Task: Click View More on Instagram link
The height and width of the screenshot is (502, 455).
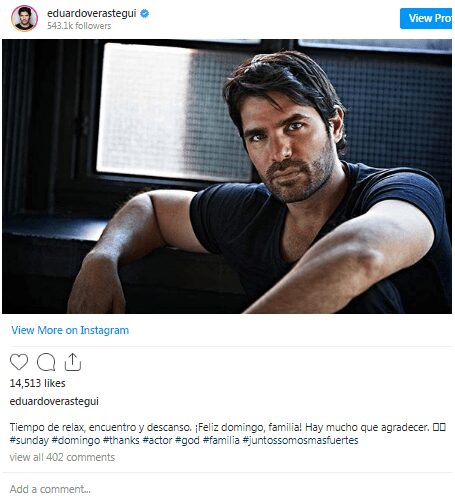Action: coord(70,330)
